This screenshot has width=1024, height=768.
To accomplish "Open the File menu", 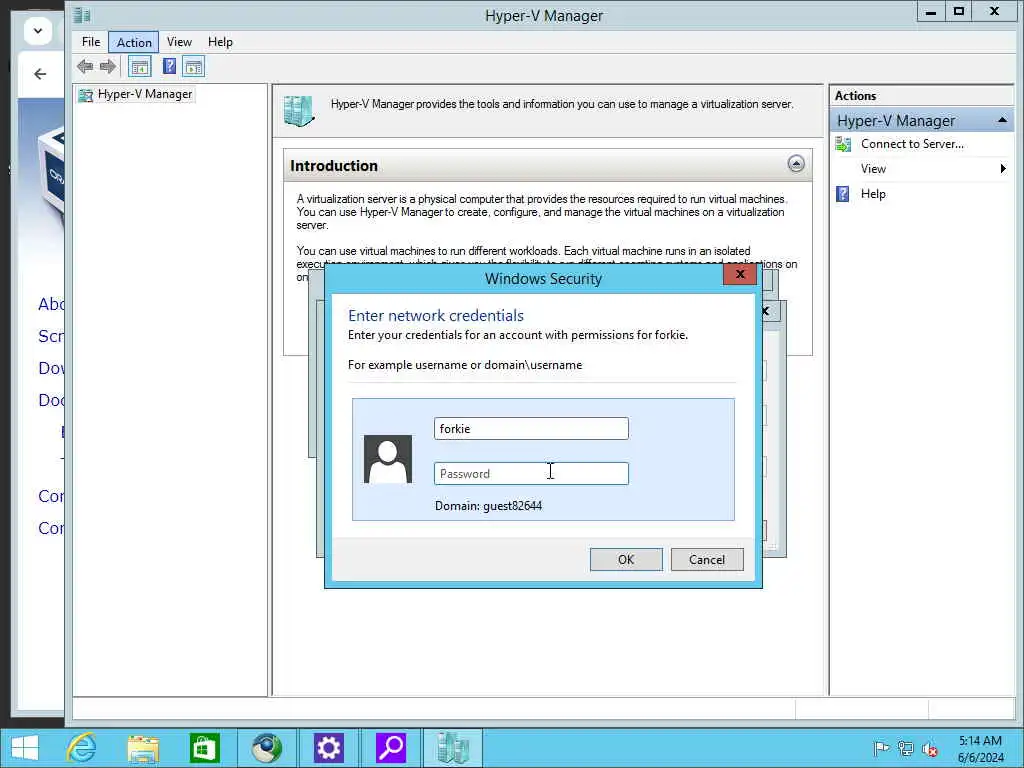I will [91, 42].
